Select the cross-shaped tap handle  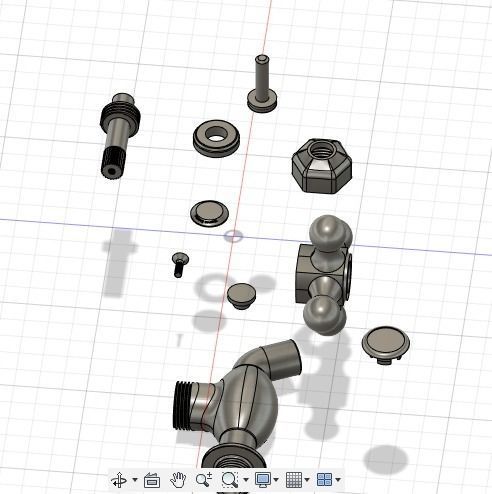click(326, 275)
